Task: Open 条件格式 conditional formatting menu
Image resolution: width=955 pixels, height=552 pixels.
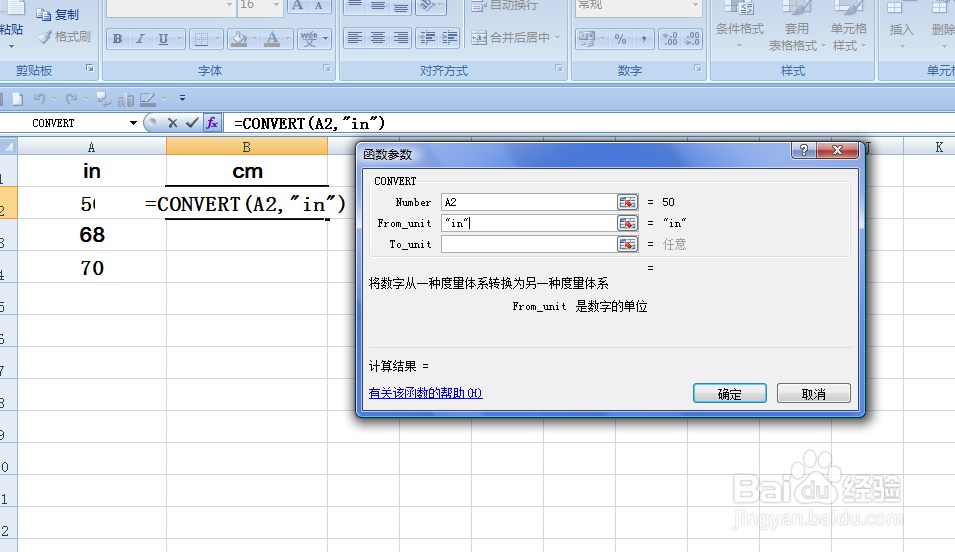Action: (x=739, y=27)
